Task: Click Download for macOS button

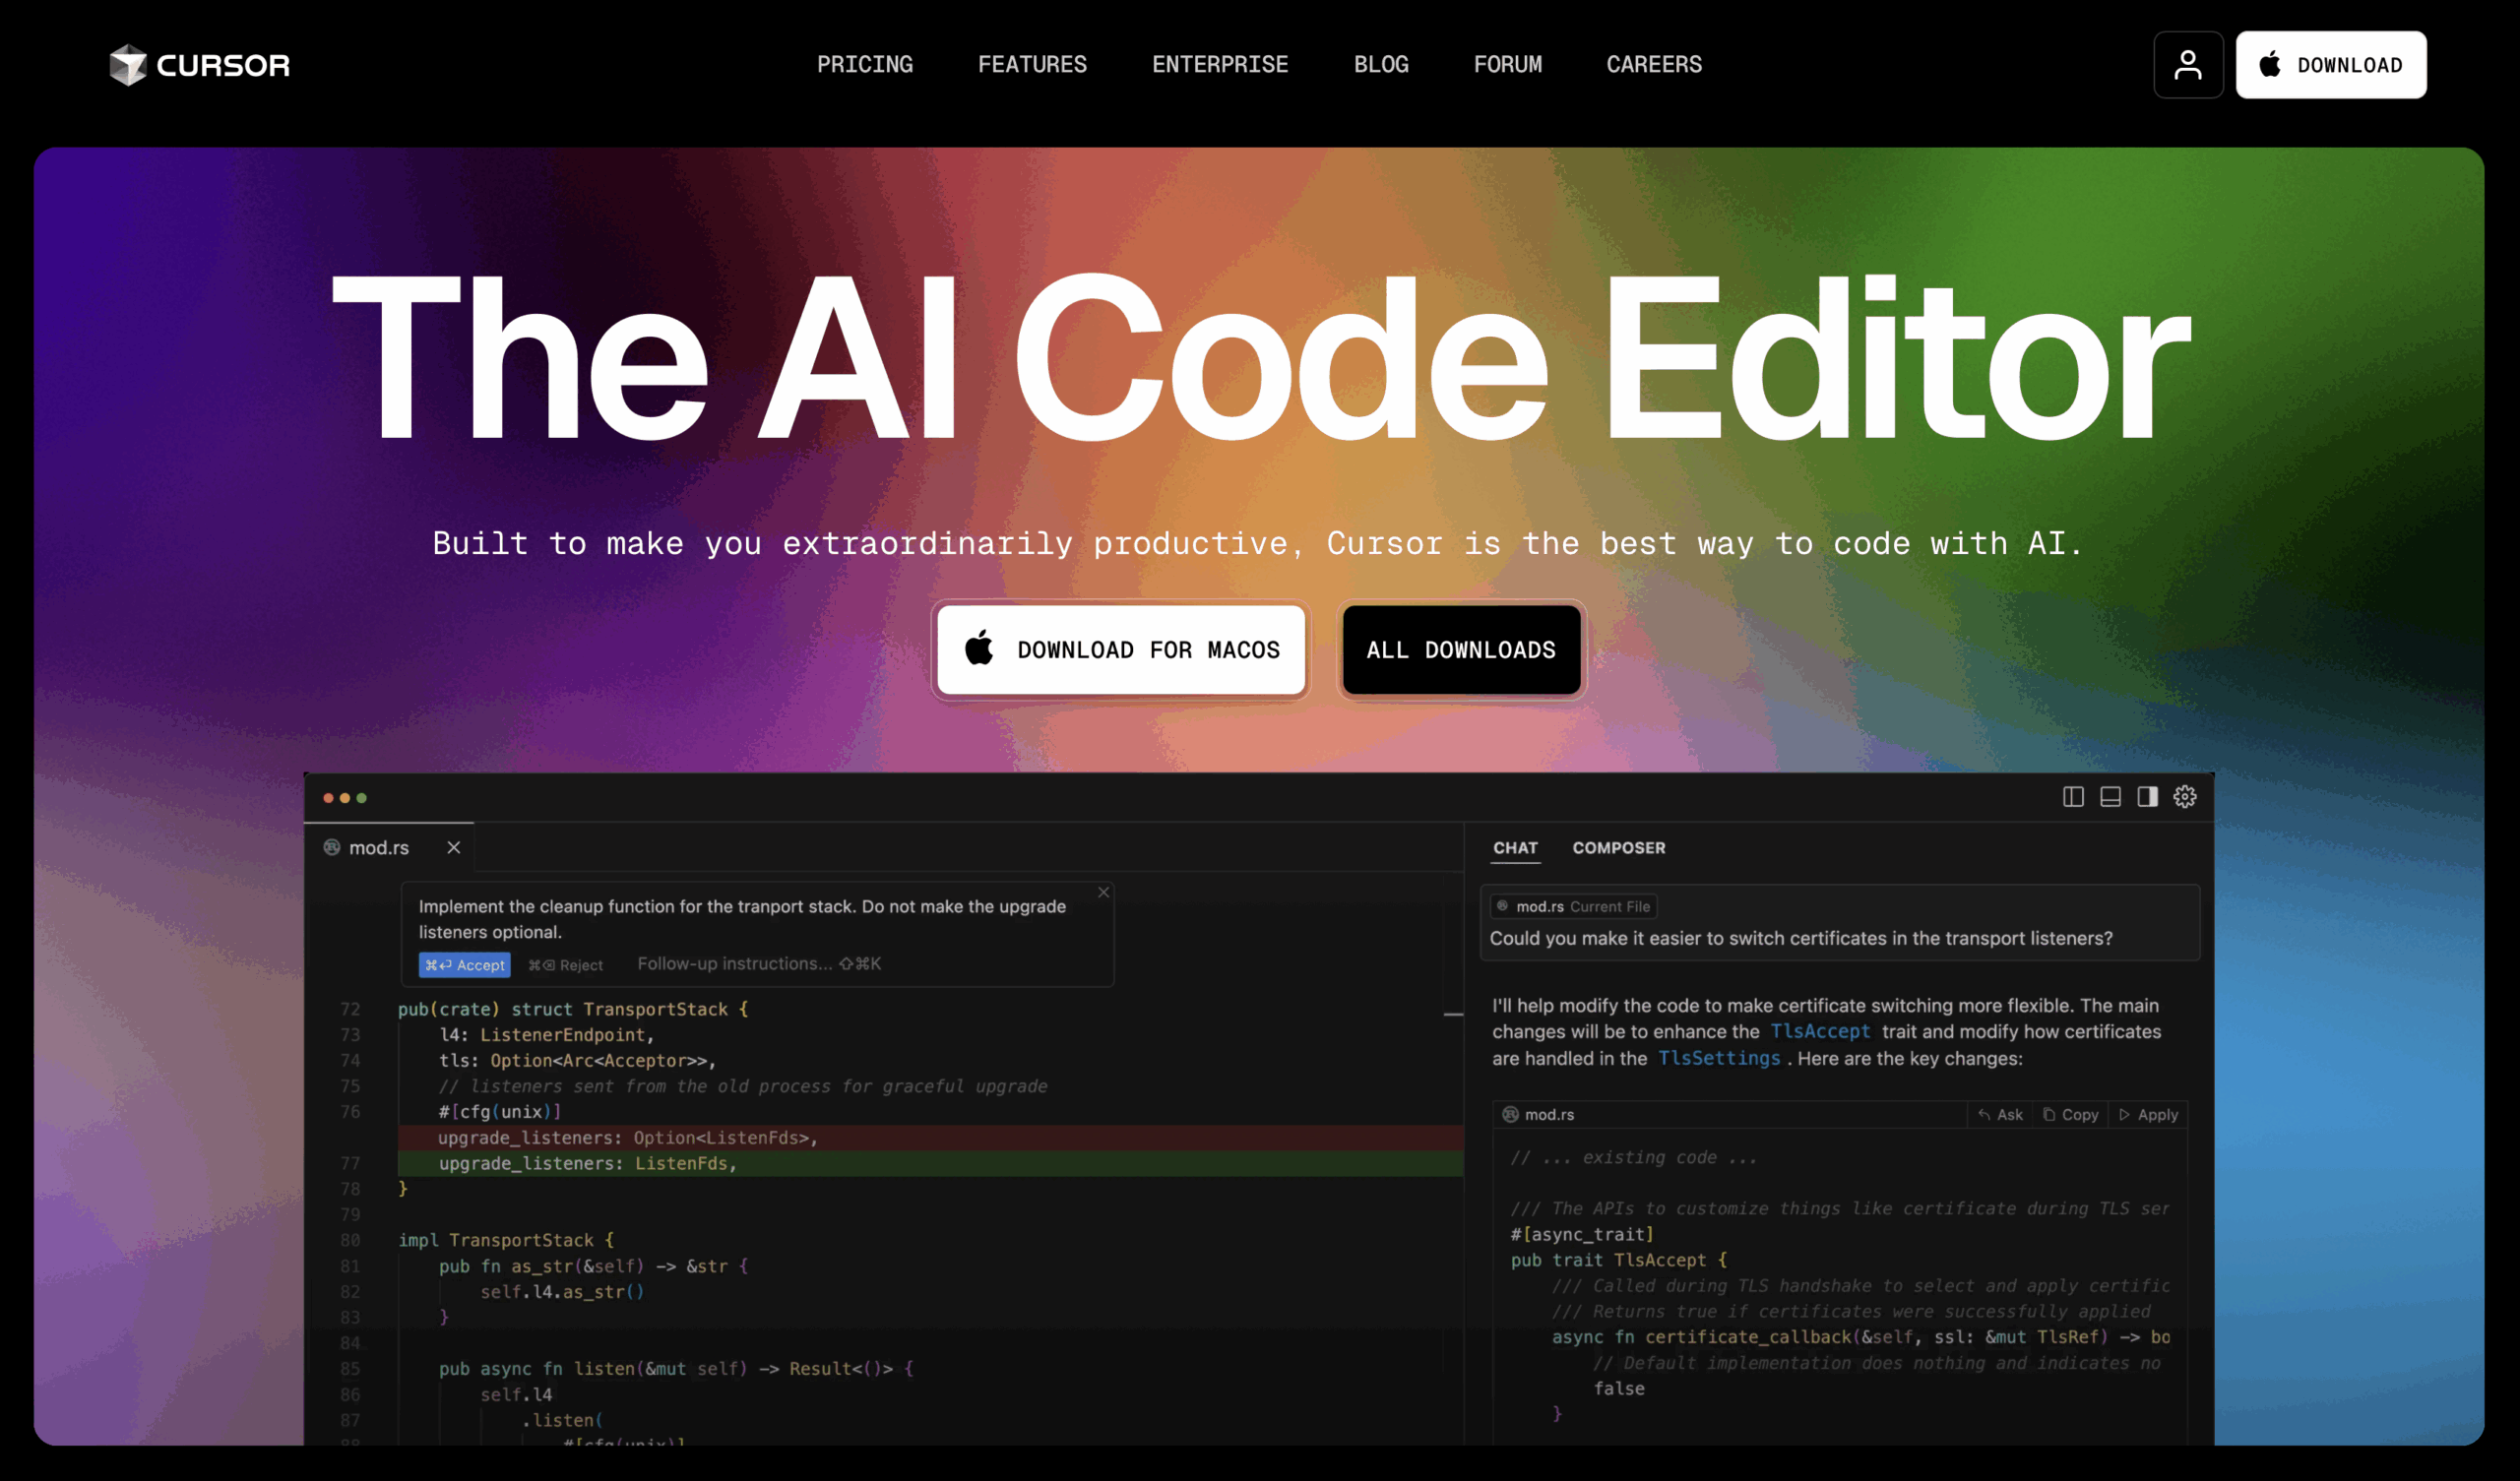Action: 1121,650
